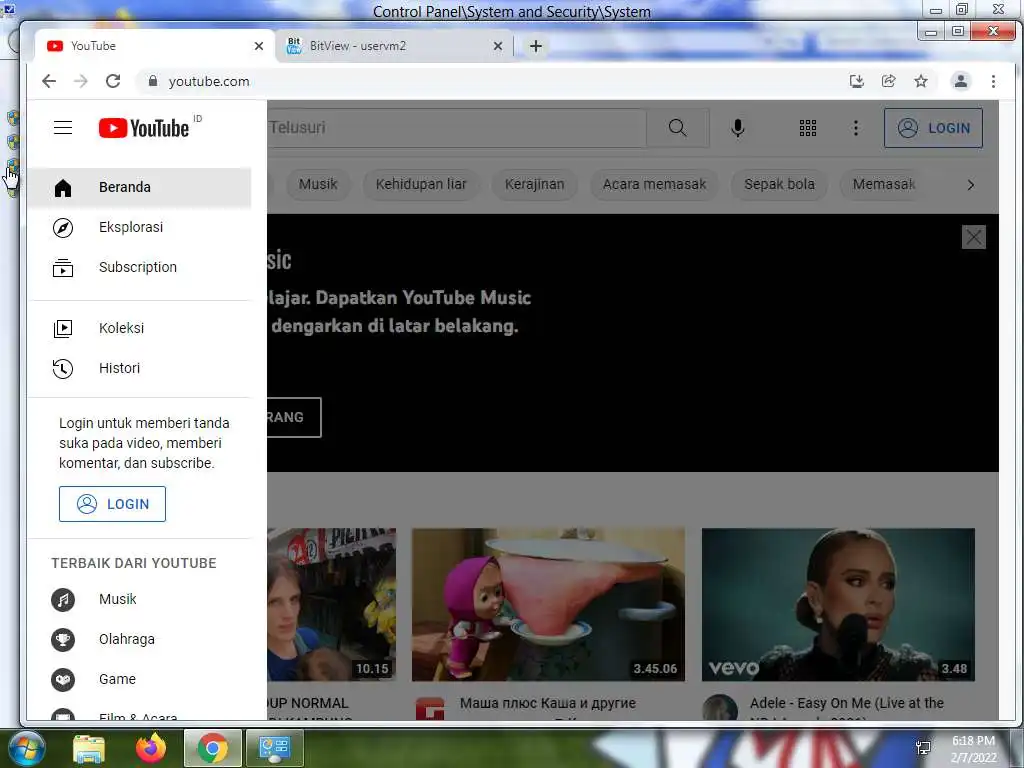
Task: Close the YouTube tab
Action: pos(259,46)
